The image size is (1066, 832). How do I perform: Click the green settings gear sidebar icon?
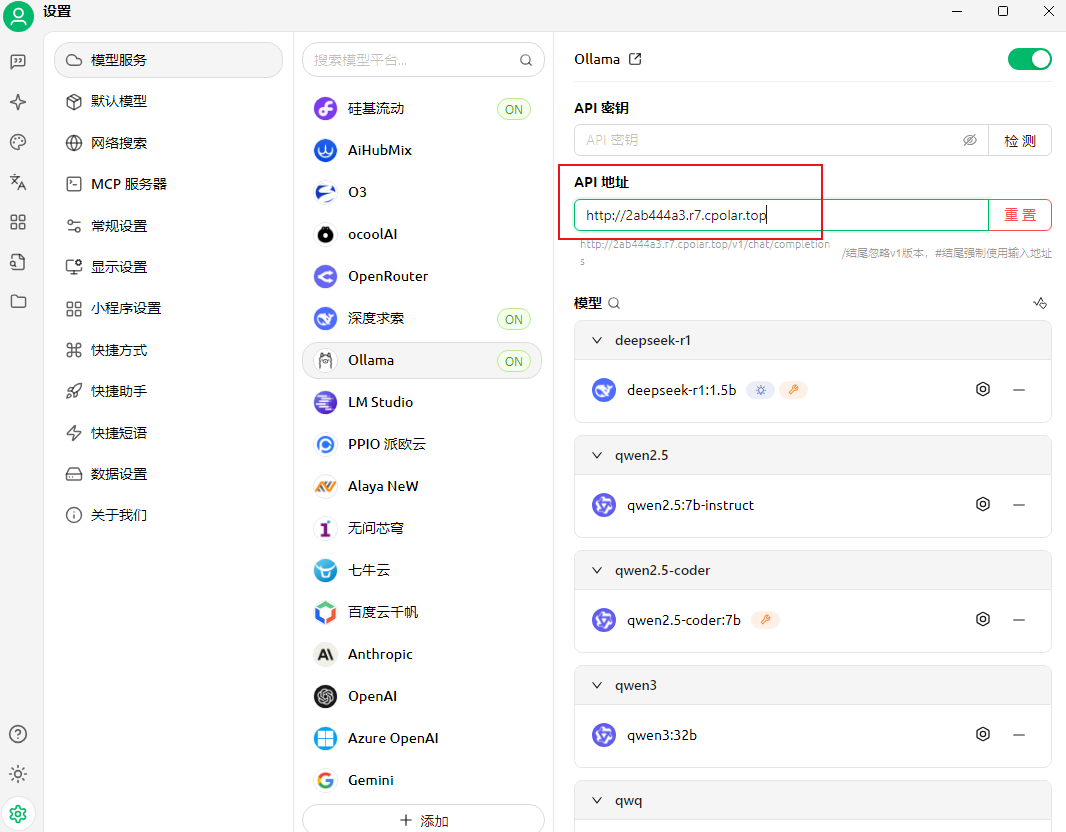(18, 814)
